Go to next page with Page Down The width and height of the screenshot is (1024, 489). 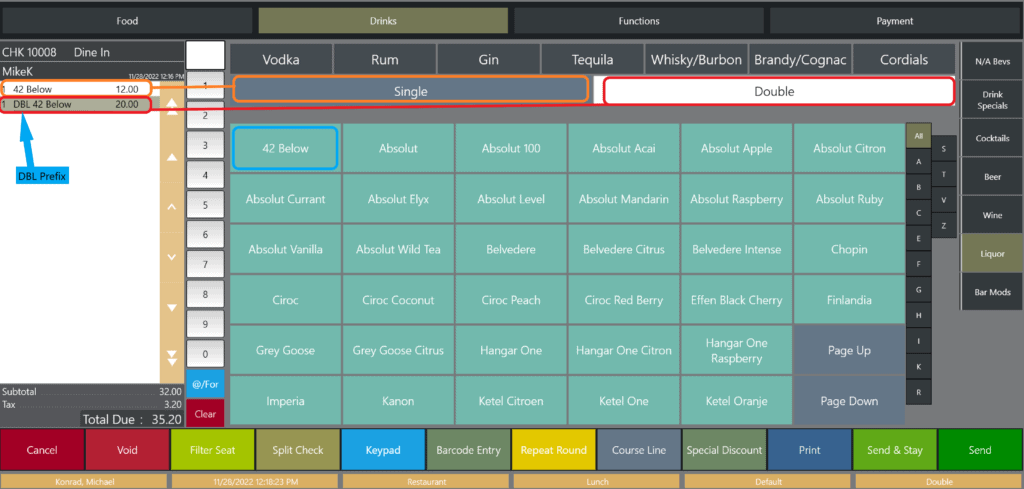(849, 401)
